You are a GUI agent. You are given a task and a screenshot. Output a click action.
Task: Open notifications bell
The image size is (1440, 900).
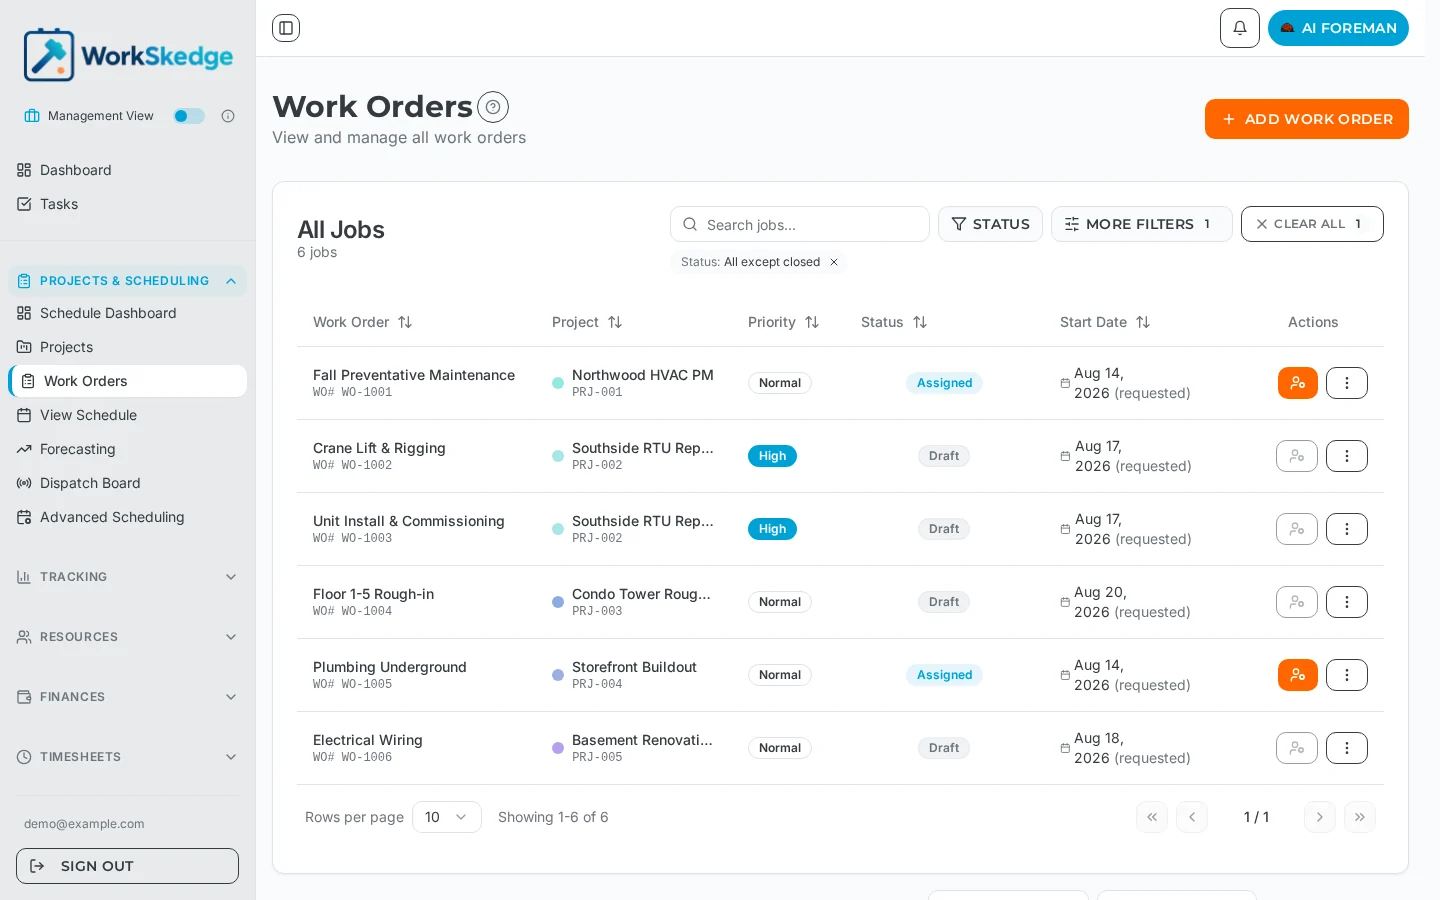pyautogui.click(x=1239, y=28)
